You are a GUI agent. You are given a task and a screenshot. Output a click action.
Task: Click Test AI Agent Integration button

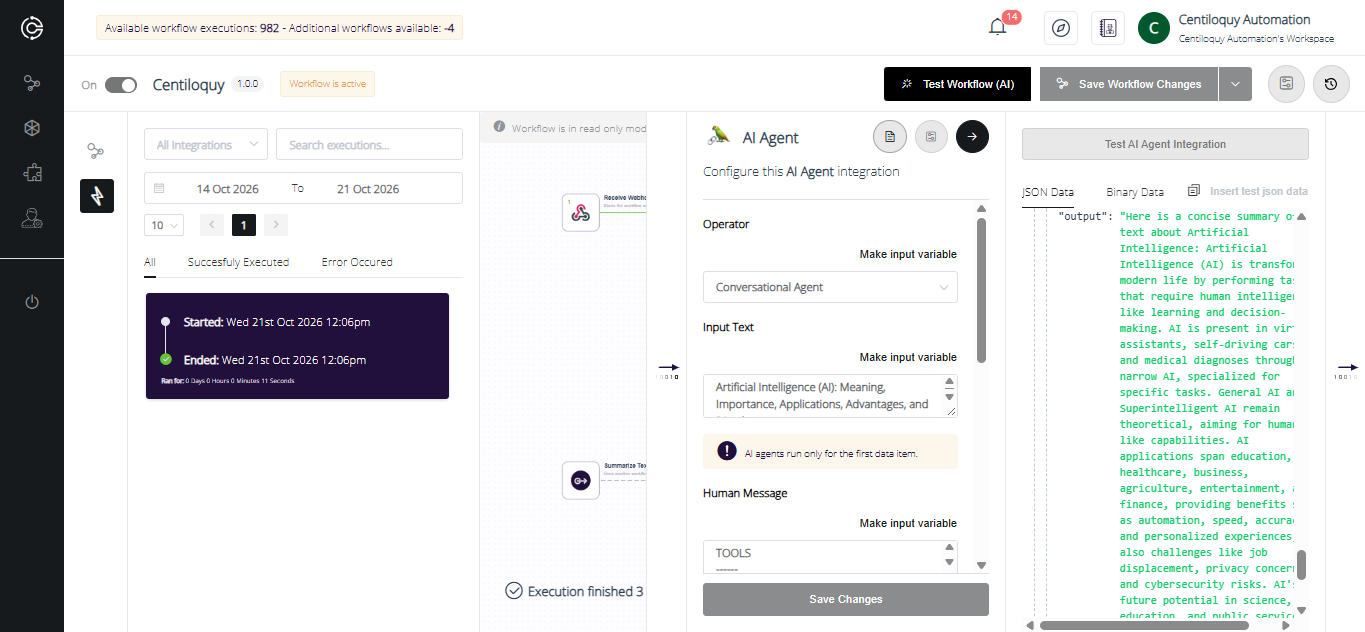coord(1165,144)
